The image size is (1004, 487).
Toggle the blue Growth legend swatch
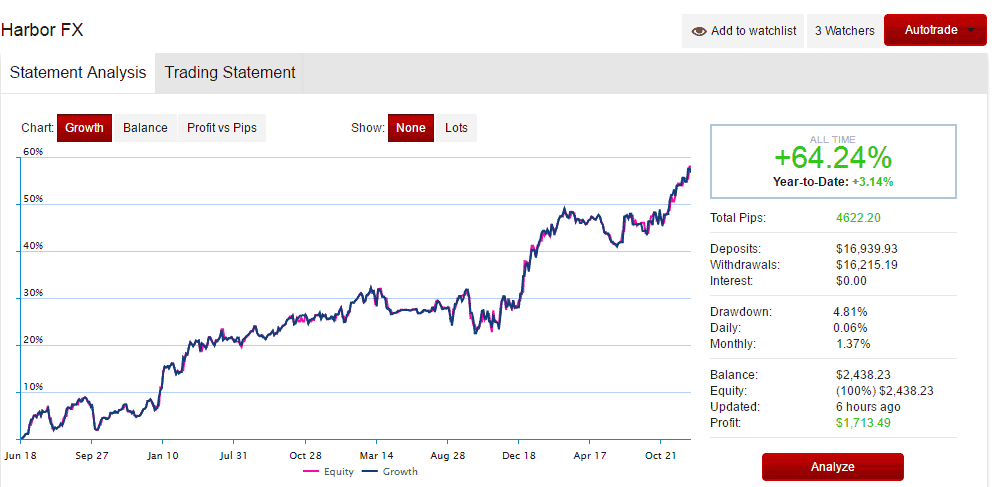coord(369,472)
